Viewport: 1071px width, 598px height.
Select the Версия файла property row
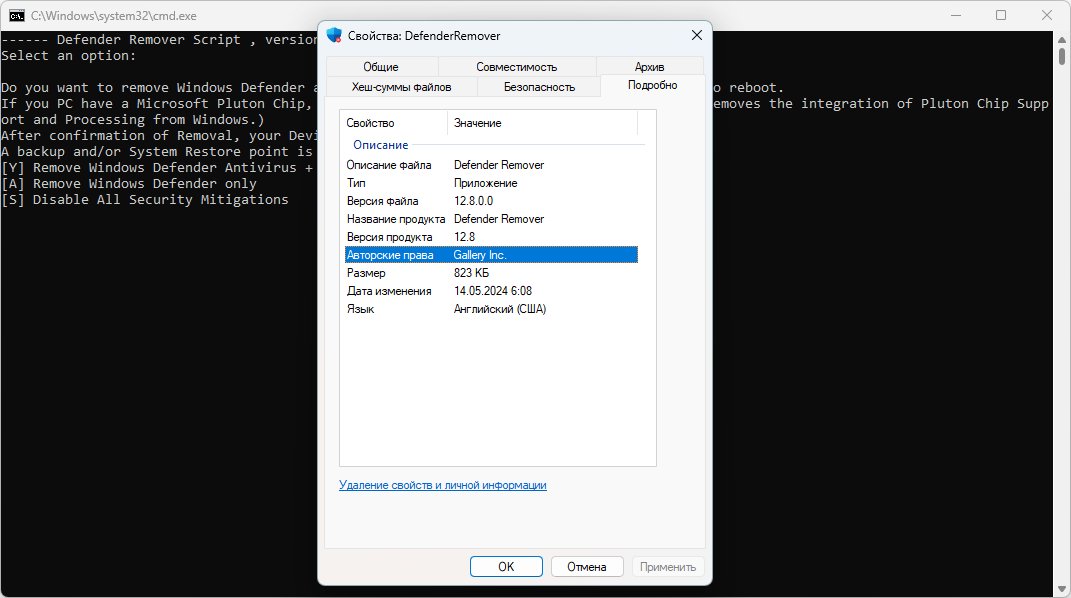(491, 201)
